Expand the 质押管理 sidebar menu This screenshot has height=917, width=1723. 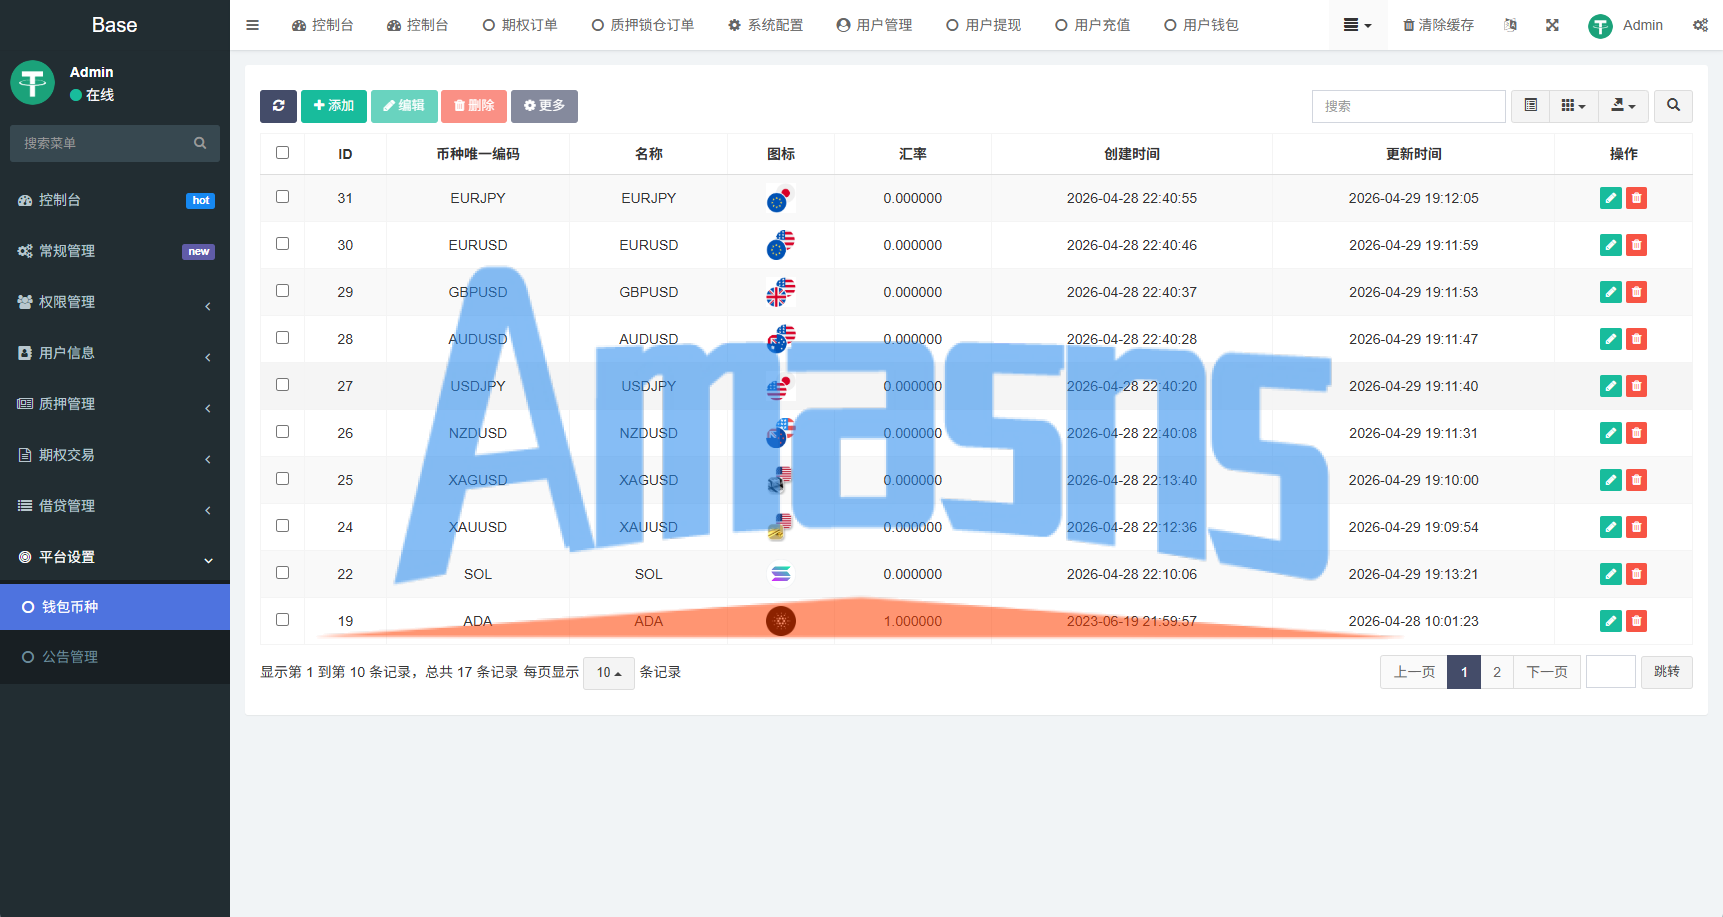115,404
